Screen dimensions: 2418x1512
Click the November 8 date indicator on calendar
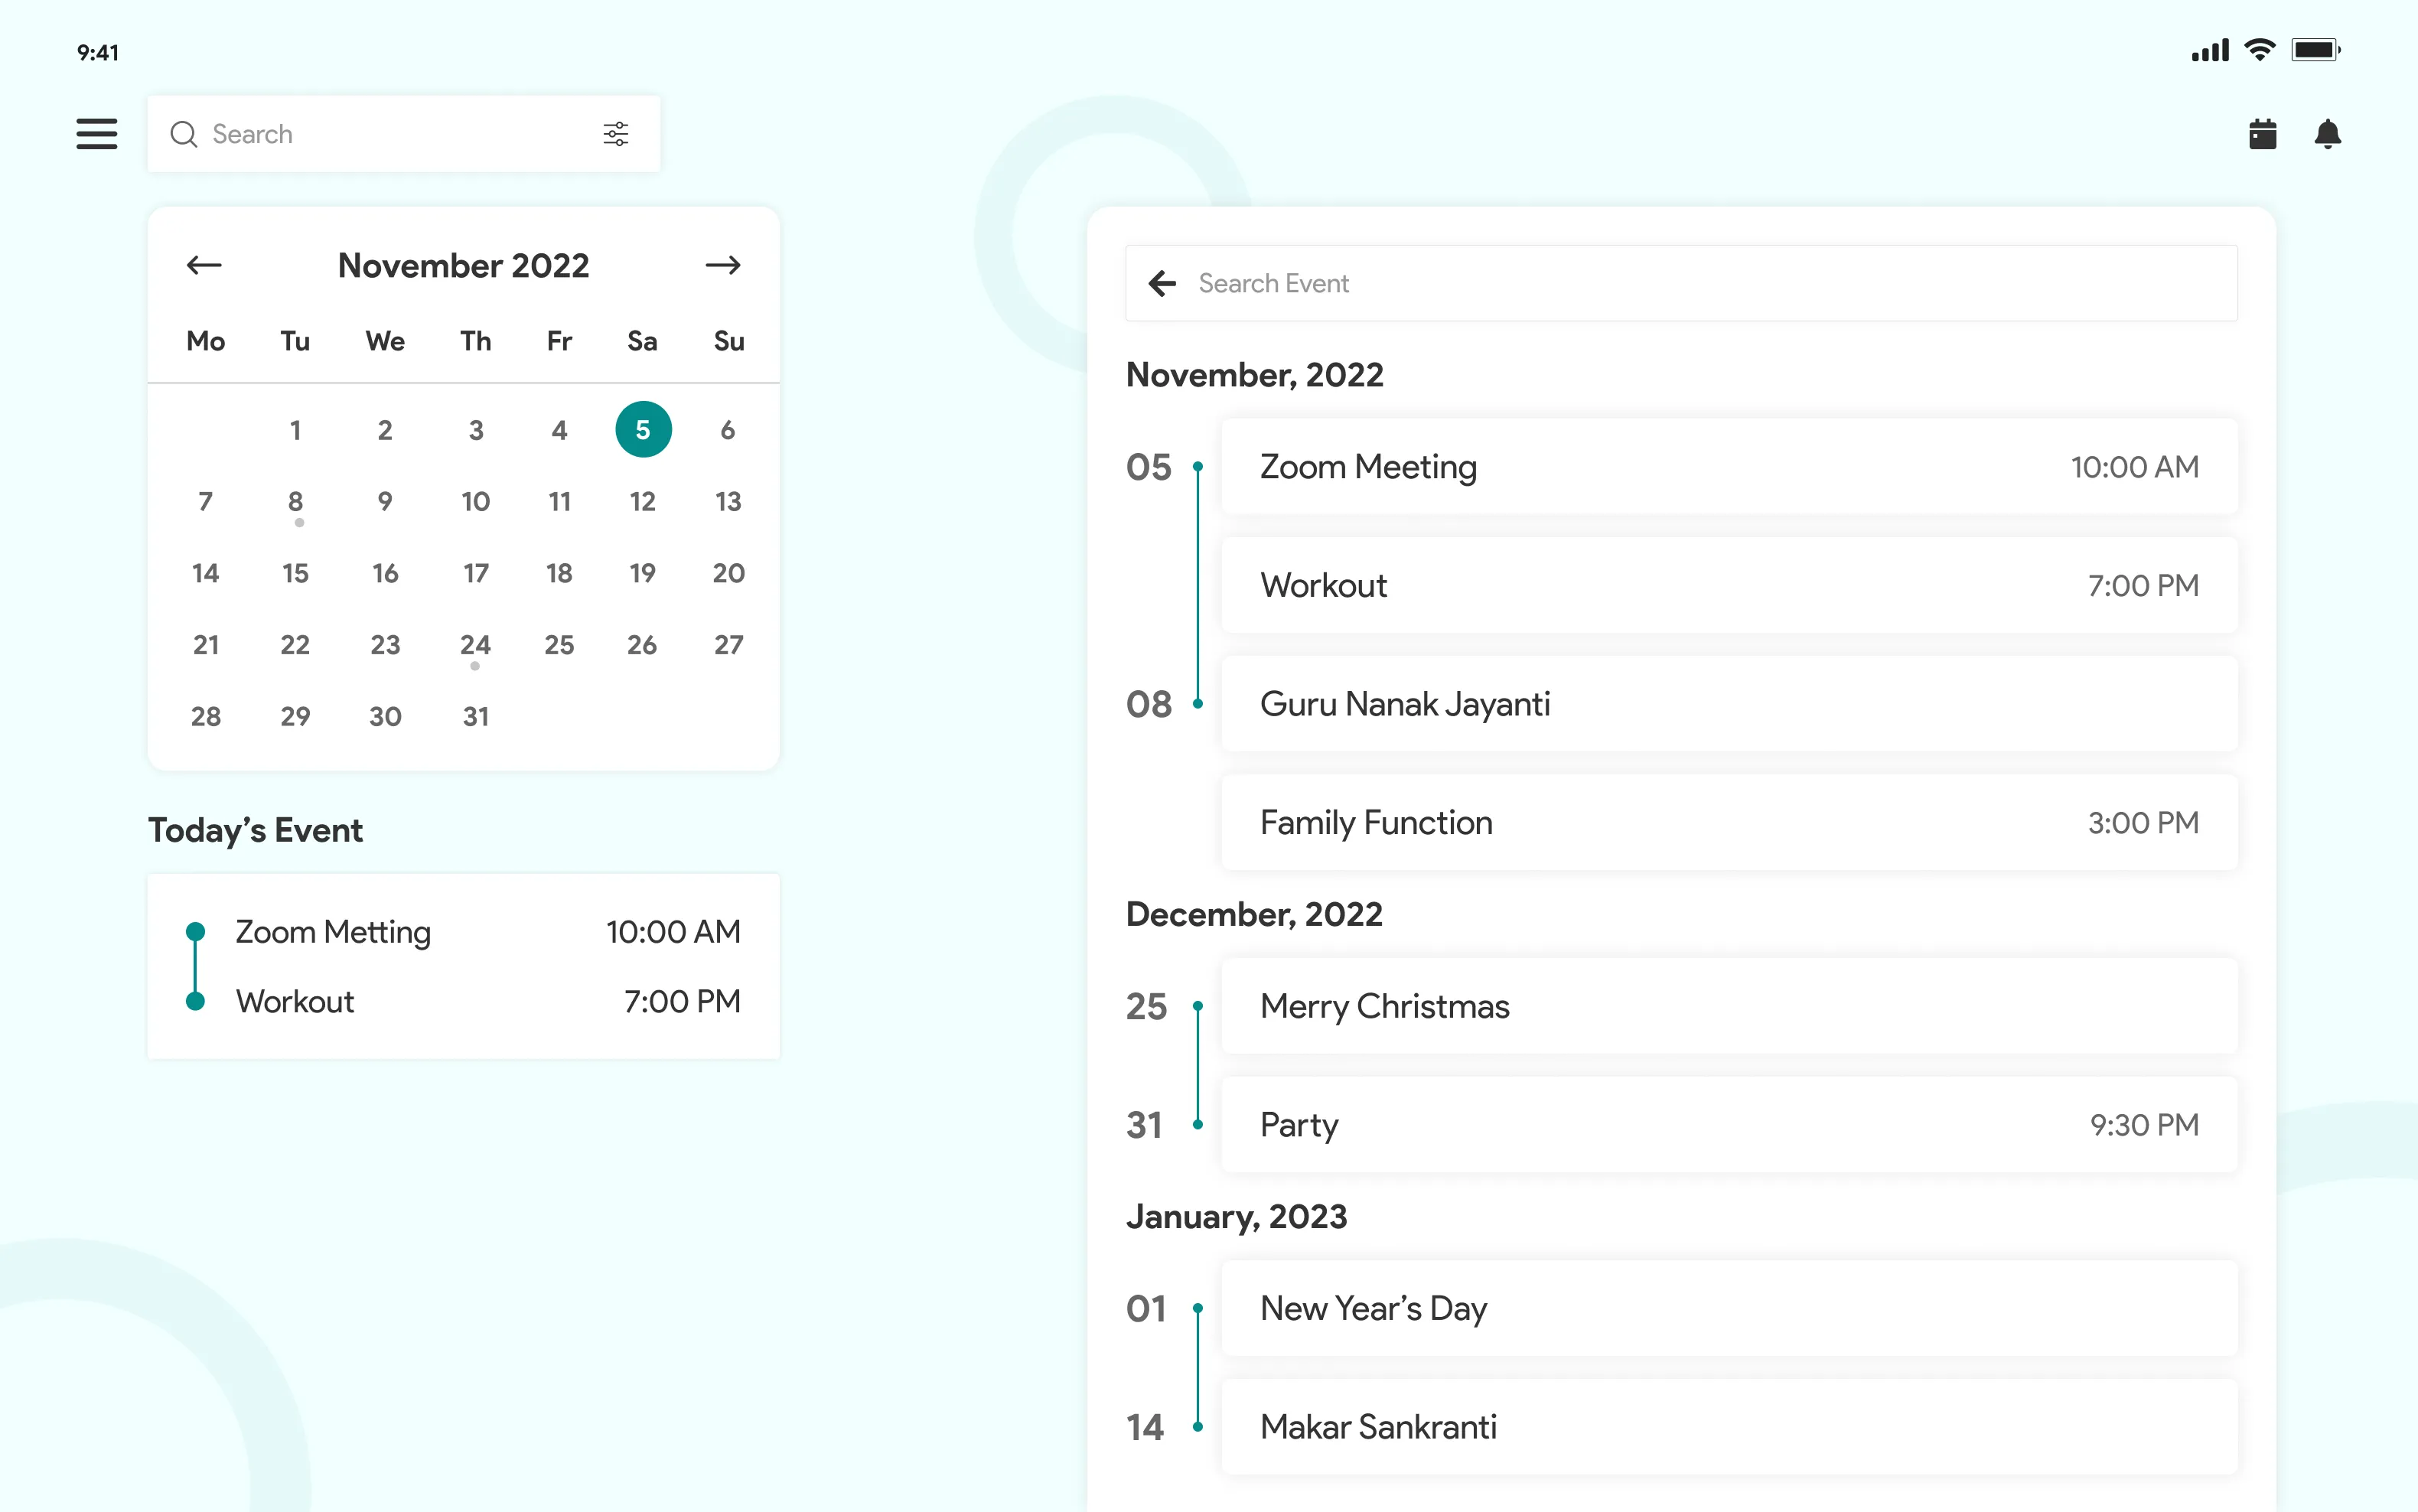295,502
